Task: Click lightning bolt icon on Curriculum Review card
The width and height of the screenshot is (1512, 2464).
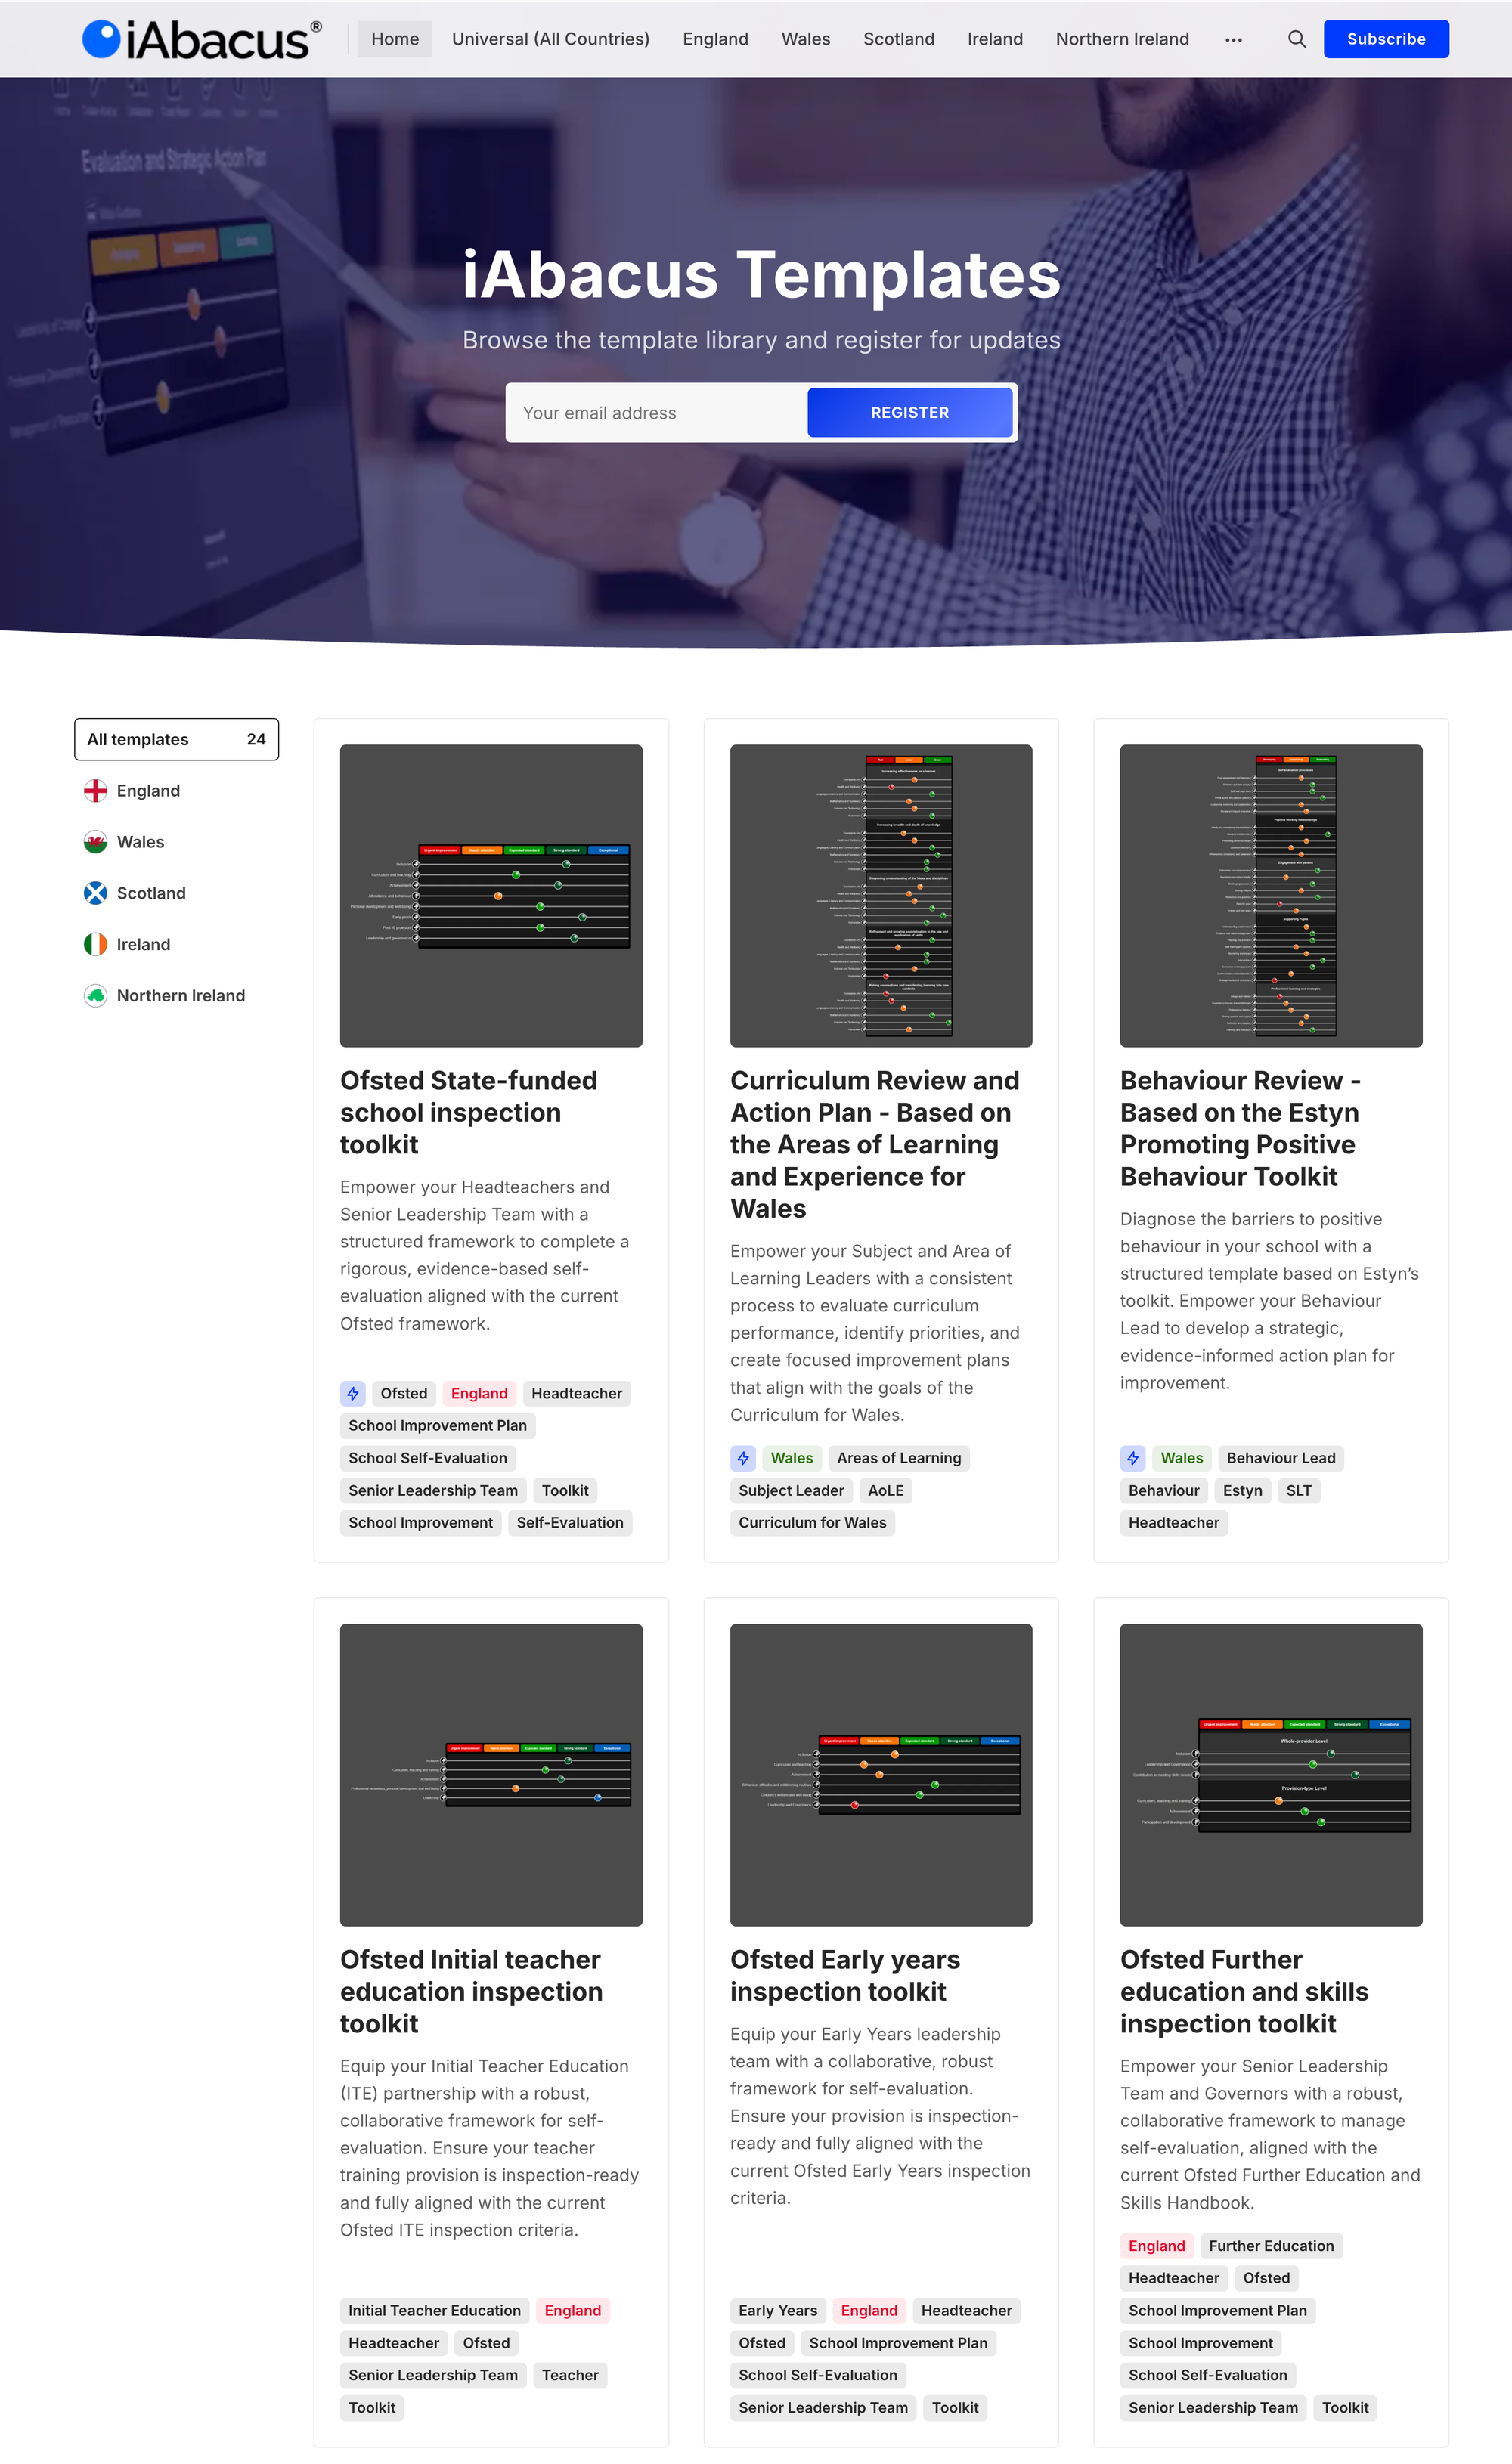Action: pos(743,1458)
